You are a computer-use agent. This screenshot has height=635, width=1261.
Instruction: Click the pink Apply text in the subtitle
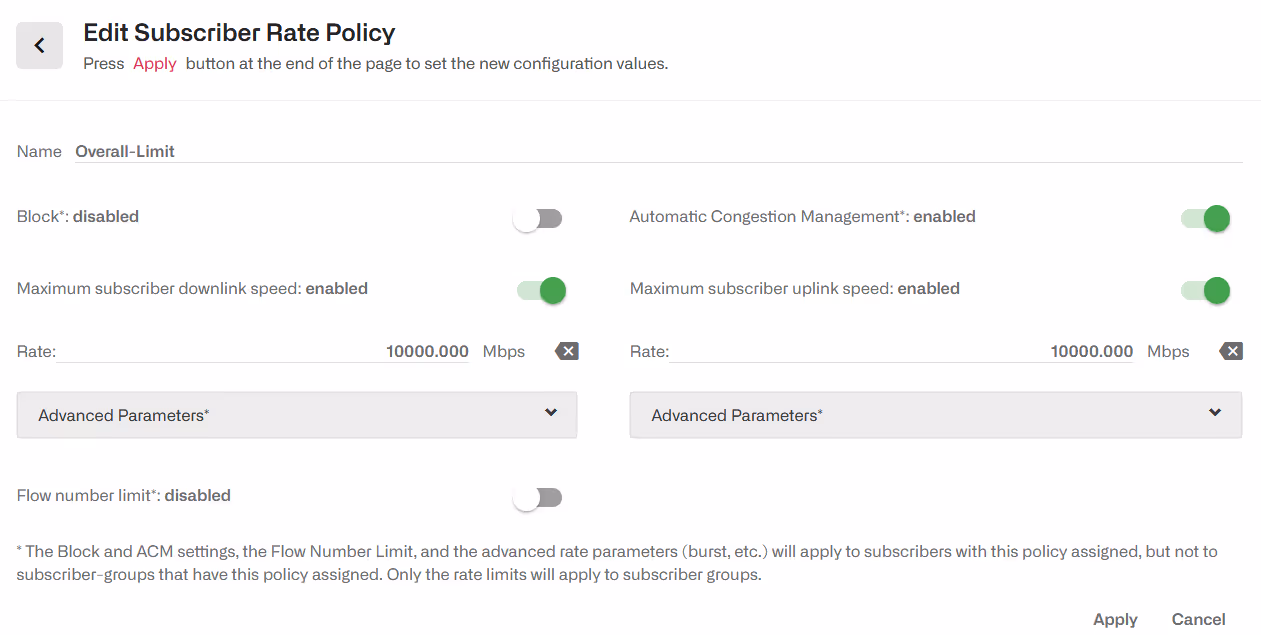pos(155,64)
